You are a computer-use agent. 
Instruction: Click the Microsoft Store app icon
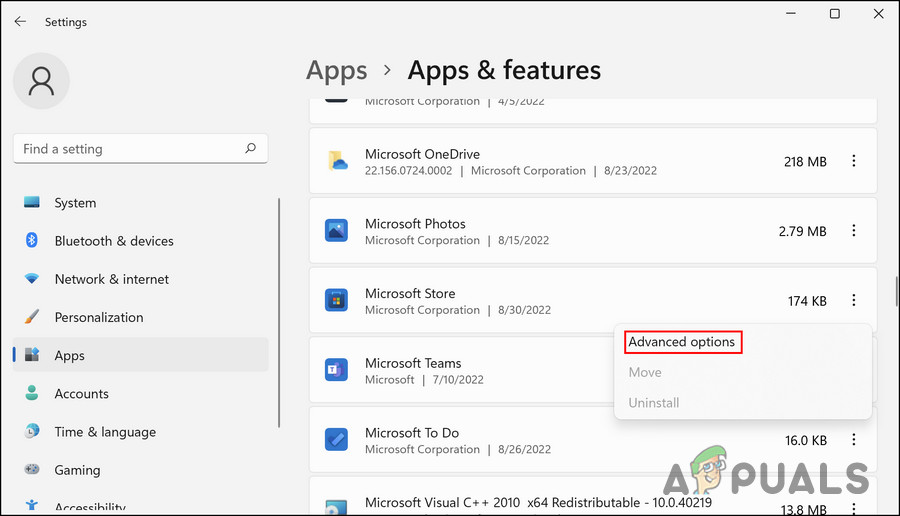click(336, 300)
